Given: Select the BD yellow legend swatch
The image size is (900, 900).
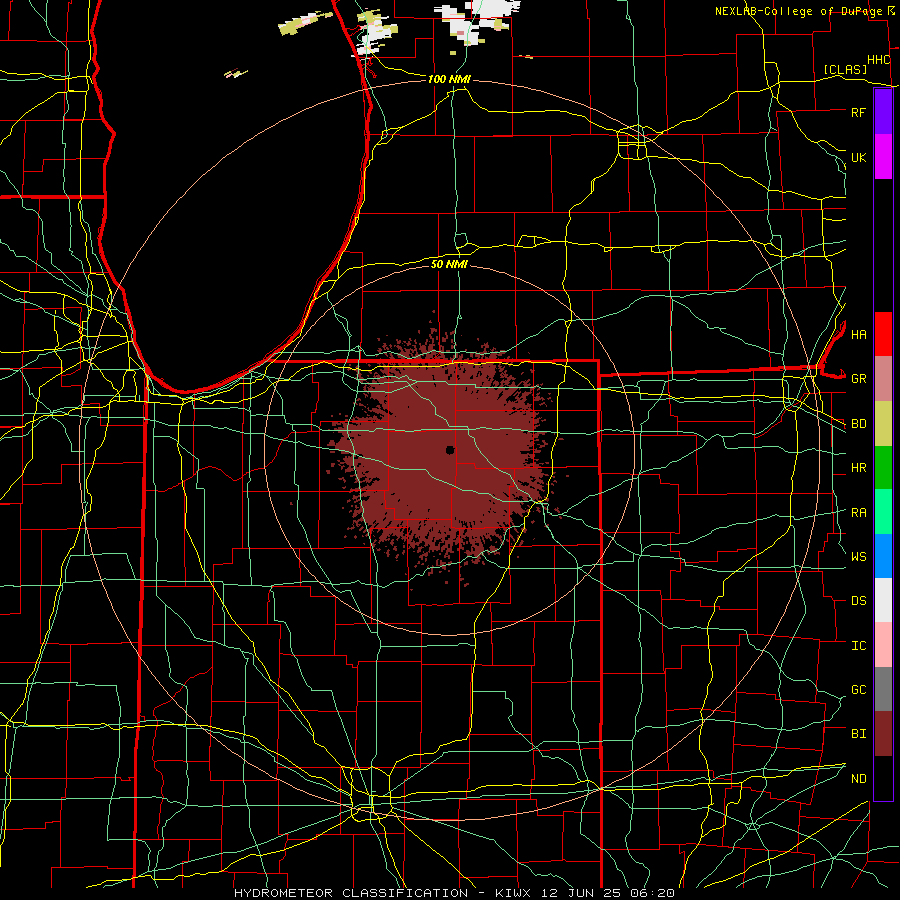Looking at the screenshot, I should (x=883, y=424).
